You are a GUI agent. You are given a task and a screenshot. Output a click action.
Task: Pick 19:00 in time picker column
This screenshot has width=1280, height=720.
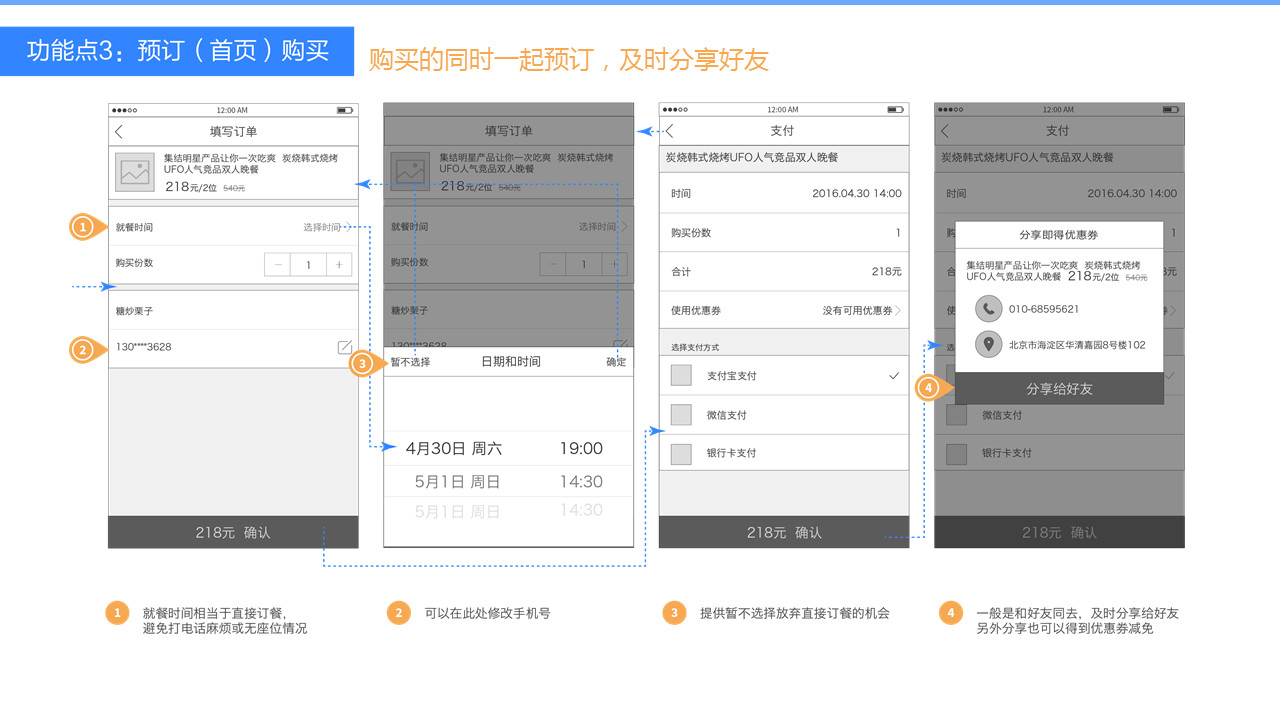[581, 449]
